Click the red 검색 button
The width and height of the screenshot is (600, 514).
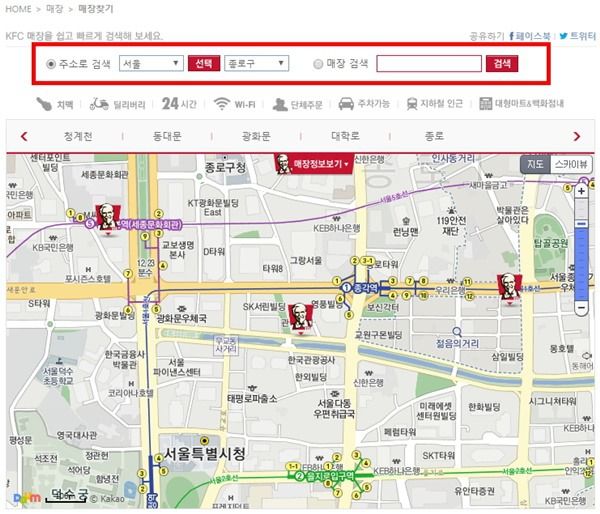pos(502,64)
